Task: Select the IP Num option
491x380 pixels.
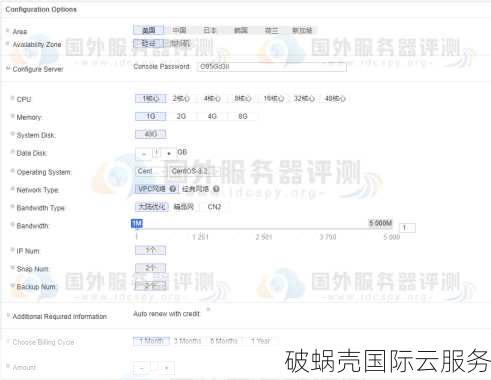Action: (x=151, y=250)
